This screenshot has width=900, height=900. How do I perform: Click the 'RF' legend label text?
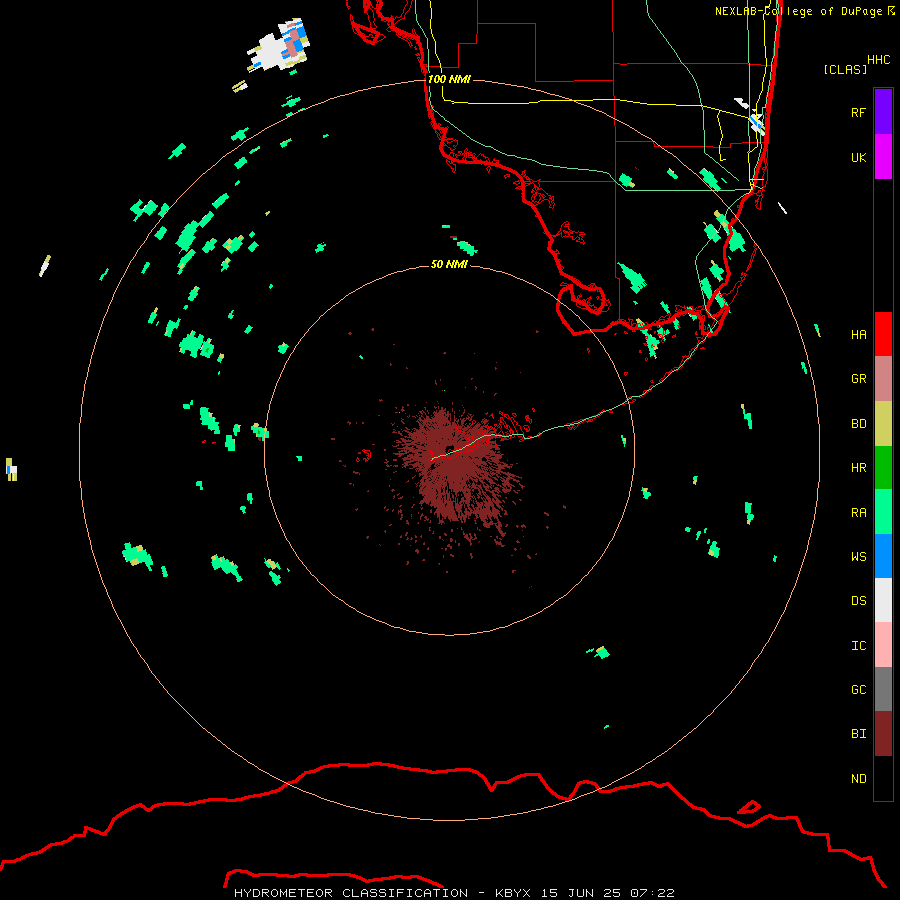(x=858, y=112)
